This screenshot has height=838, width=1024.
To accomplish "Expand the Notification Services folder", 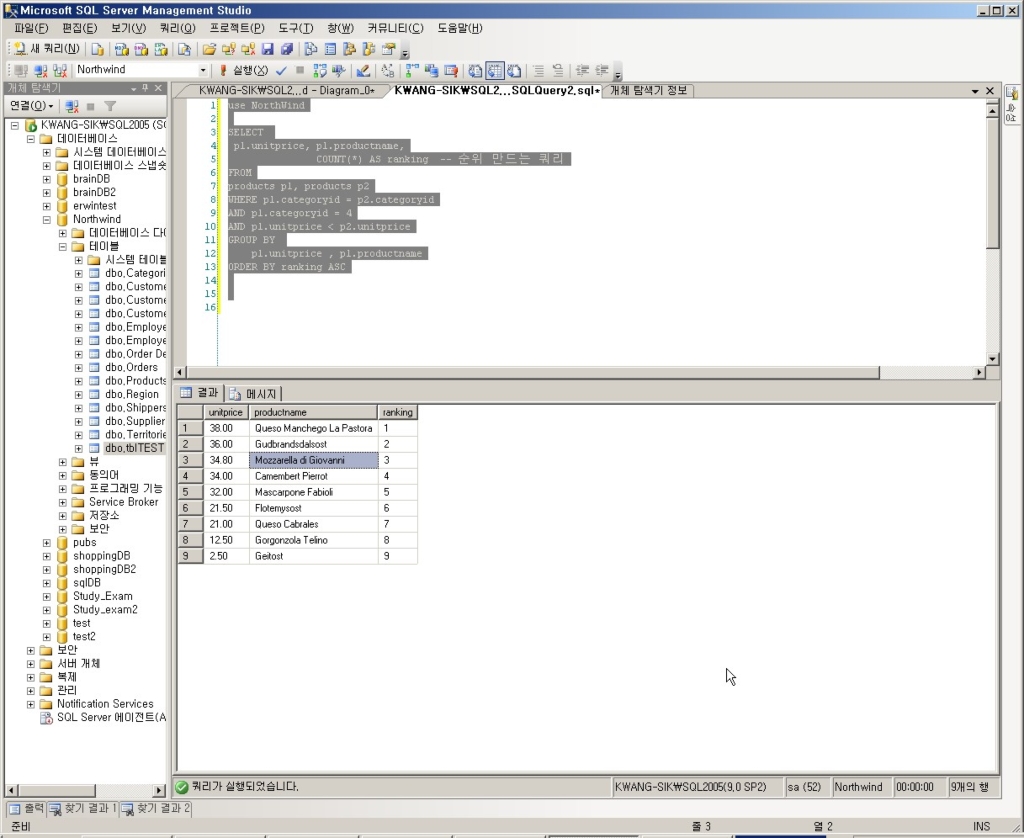I will (31, 704).
